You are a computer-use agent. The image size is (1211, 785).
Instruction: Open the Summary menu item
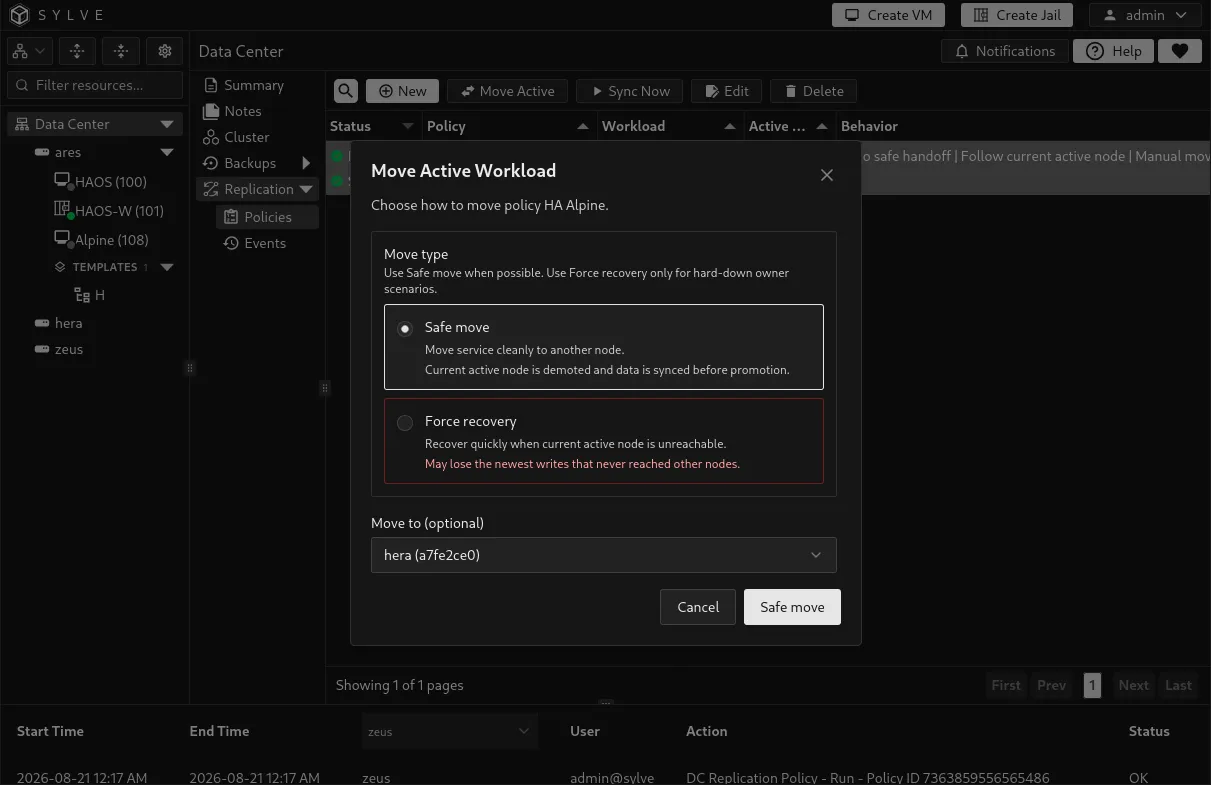(243, 85)
